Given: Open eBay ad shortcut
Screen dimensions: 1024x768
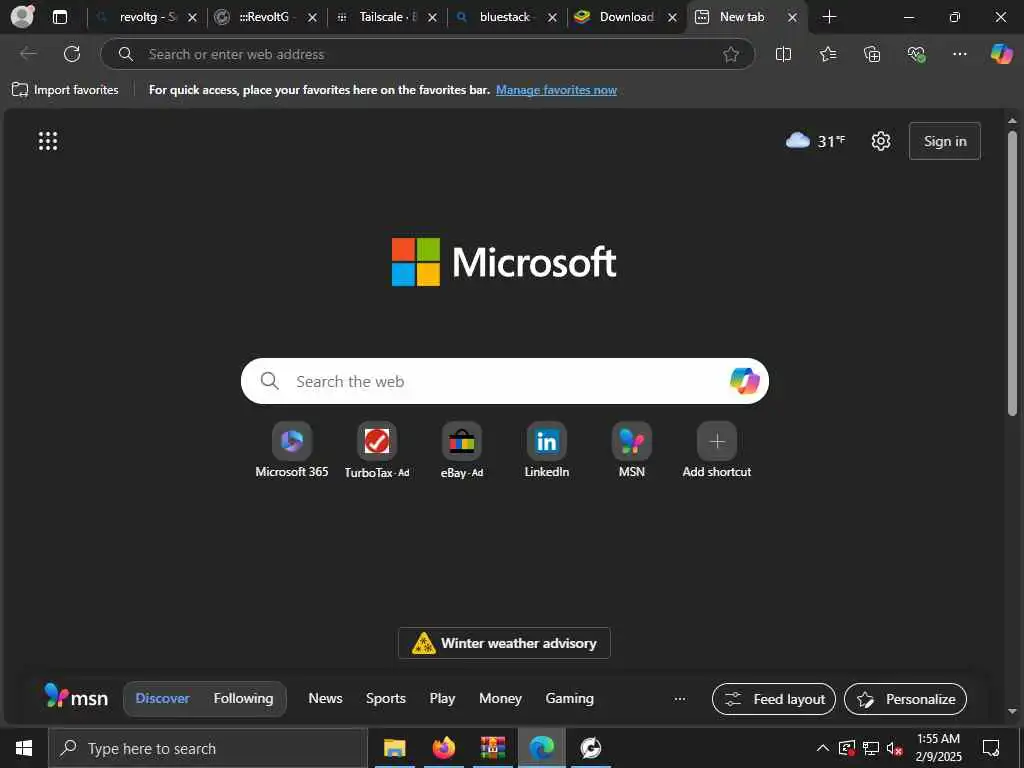Looking at the screenshot, I should coord(462,451).
